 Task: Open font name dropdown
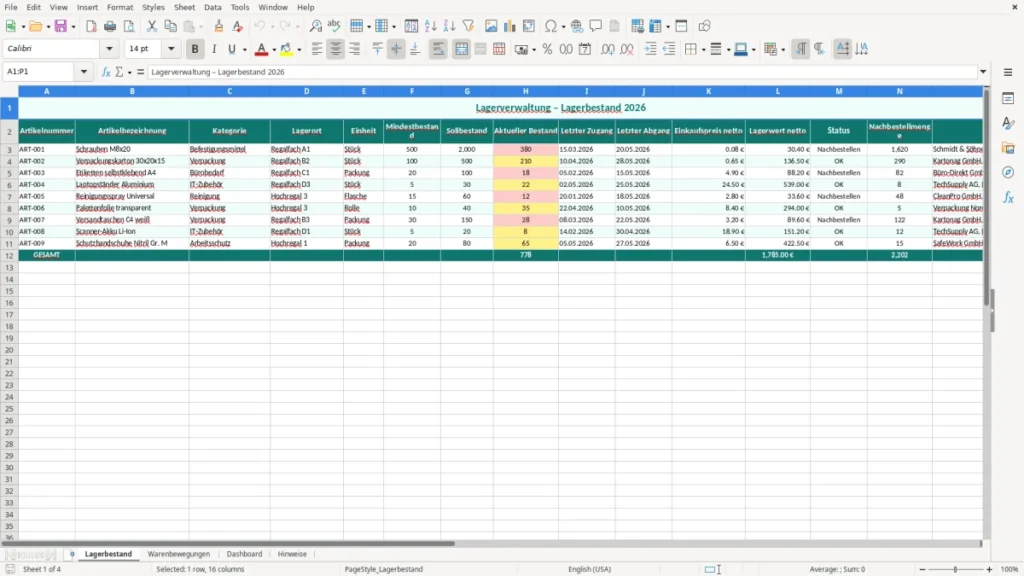[x=109, y=48]
